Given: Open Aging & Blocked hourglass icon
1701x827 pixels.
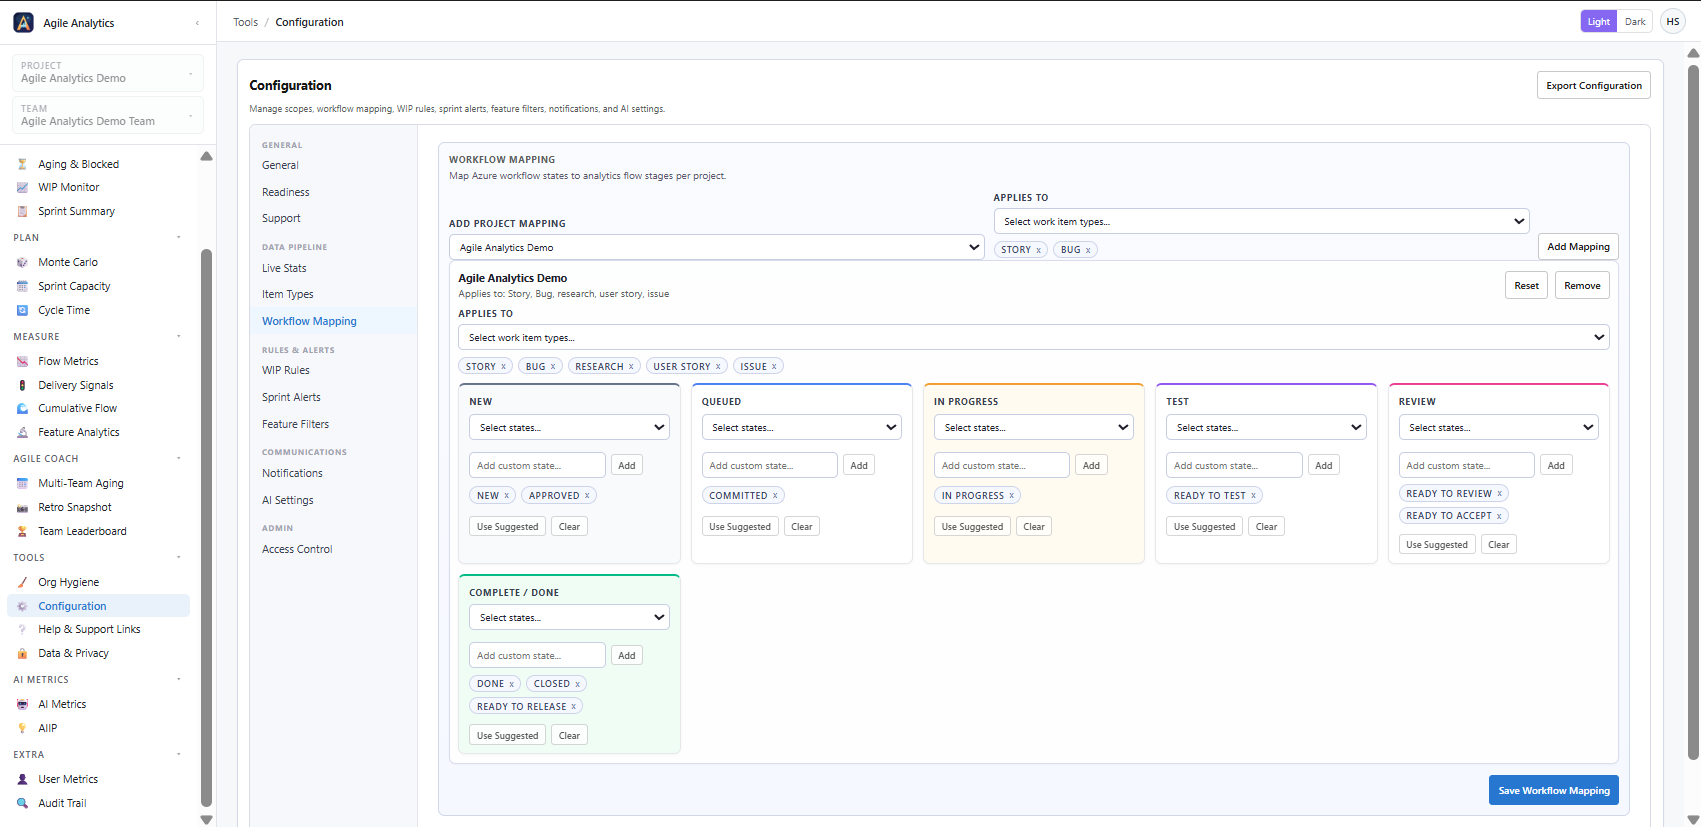Looking at the screenshot, I should point(22,164).
